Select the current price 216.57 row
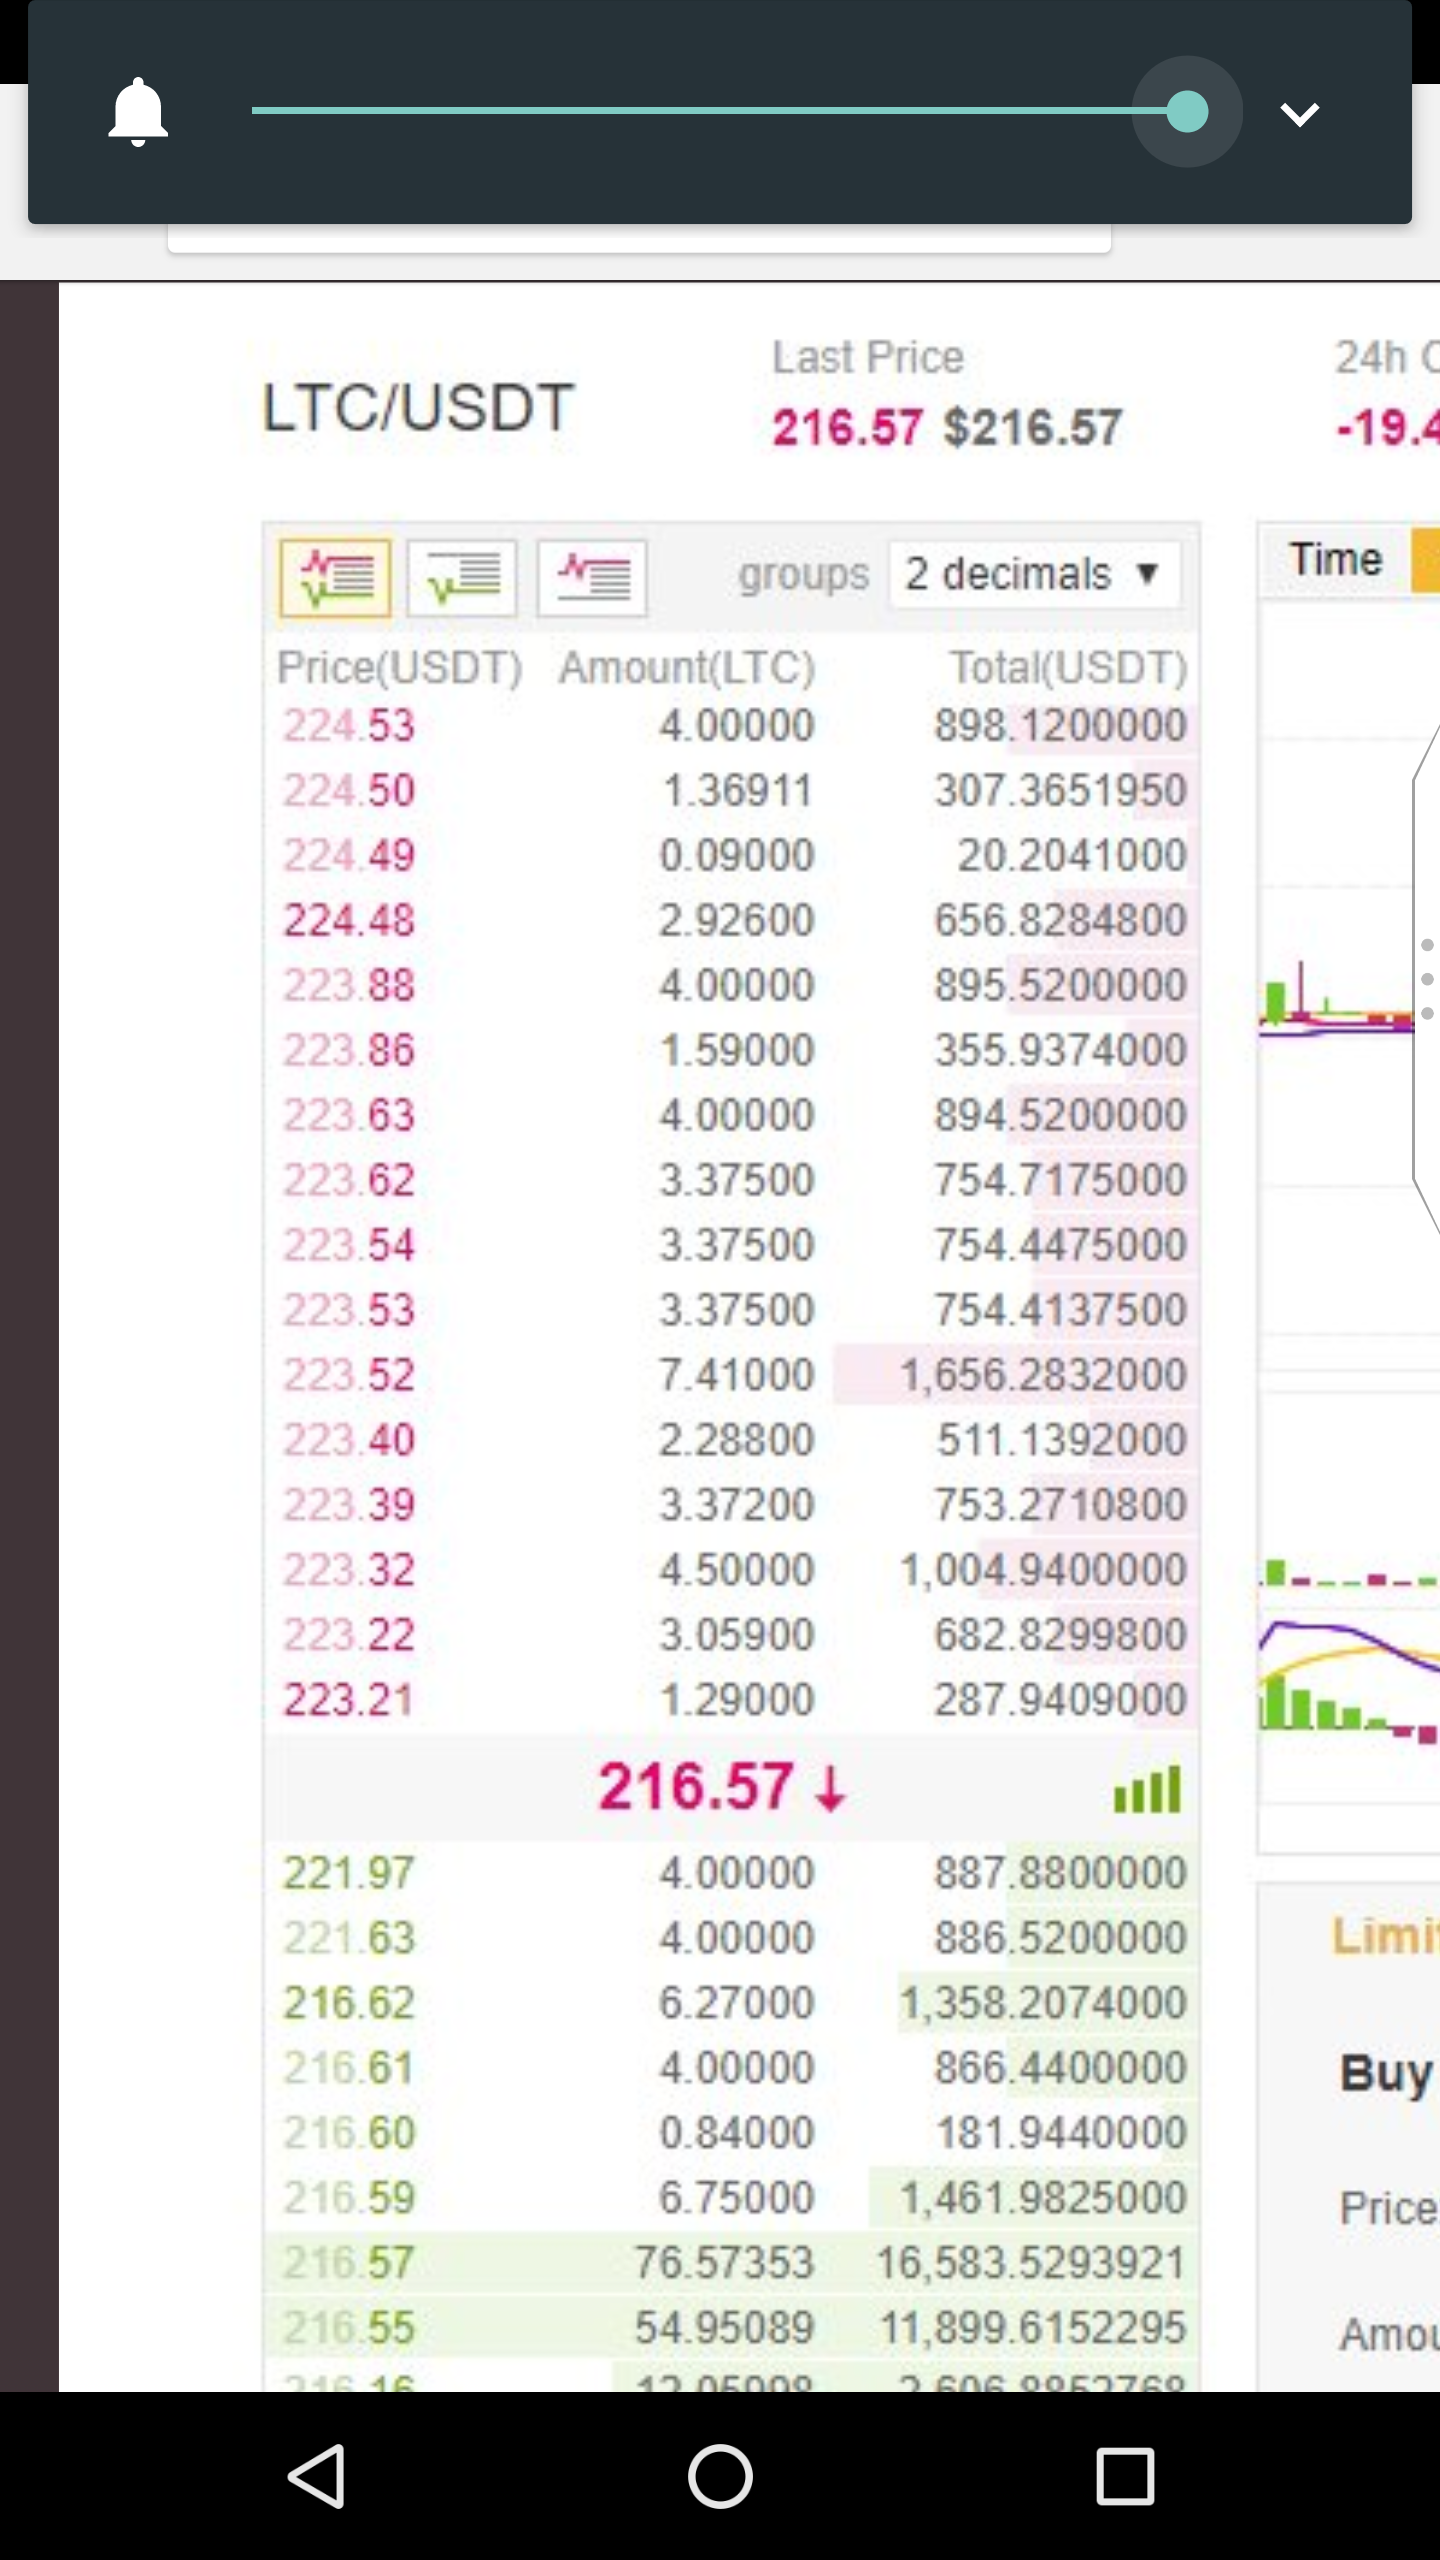Viewport: 1440px width, 2560px height. (731, 1788)
